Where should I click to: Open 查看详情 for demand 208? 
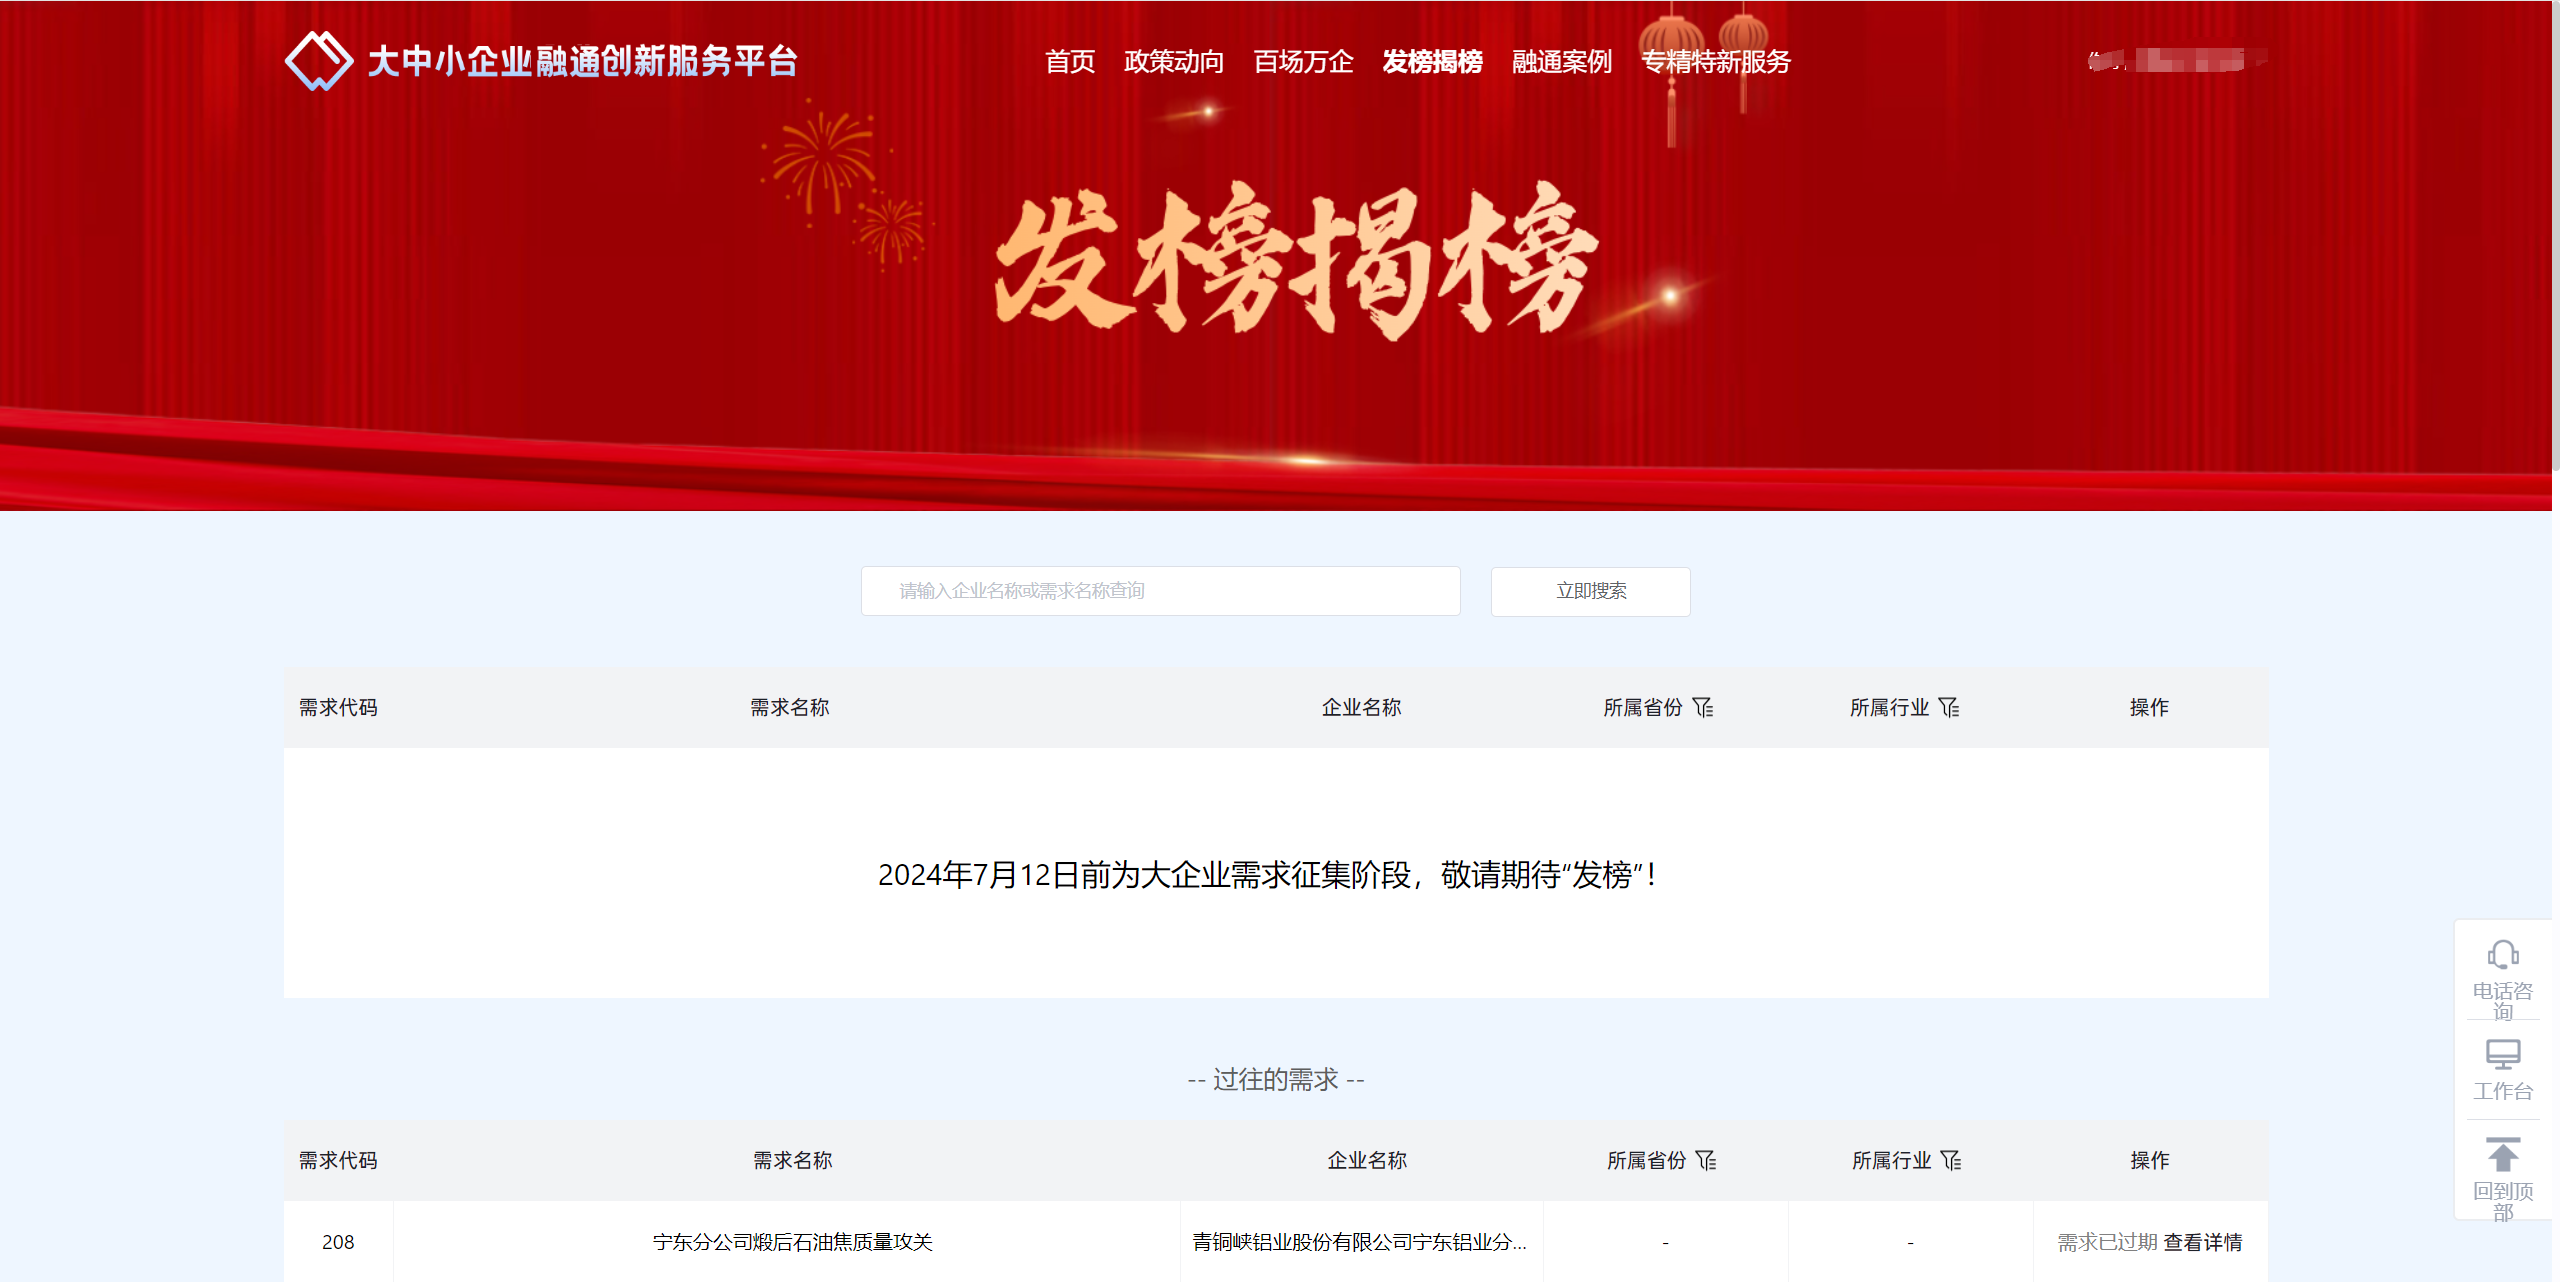[x=2203, y=1242]
